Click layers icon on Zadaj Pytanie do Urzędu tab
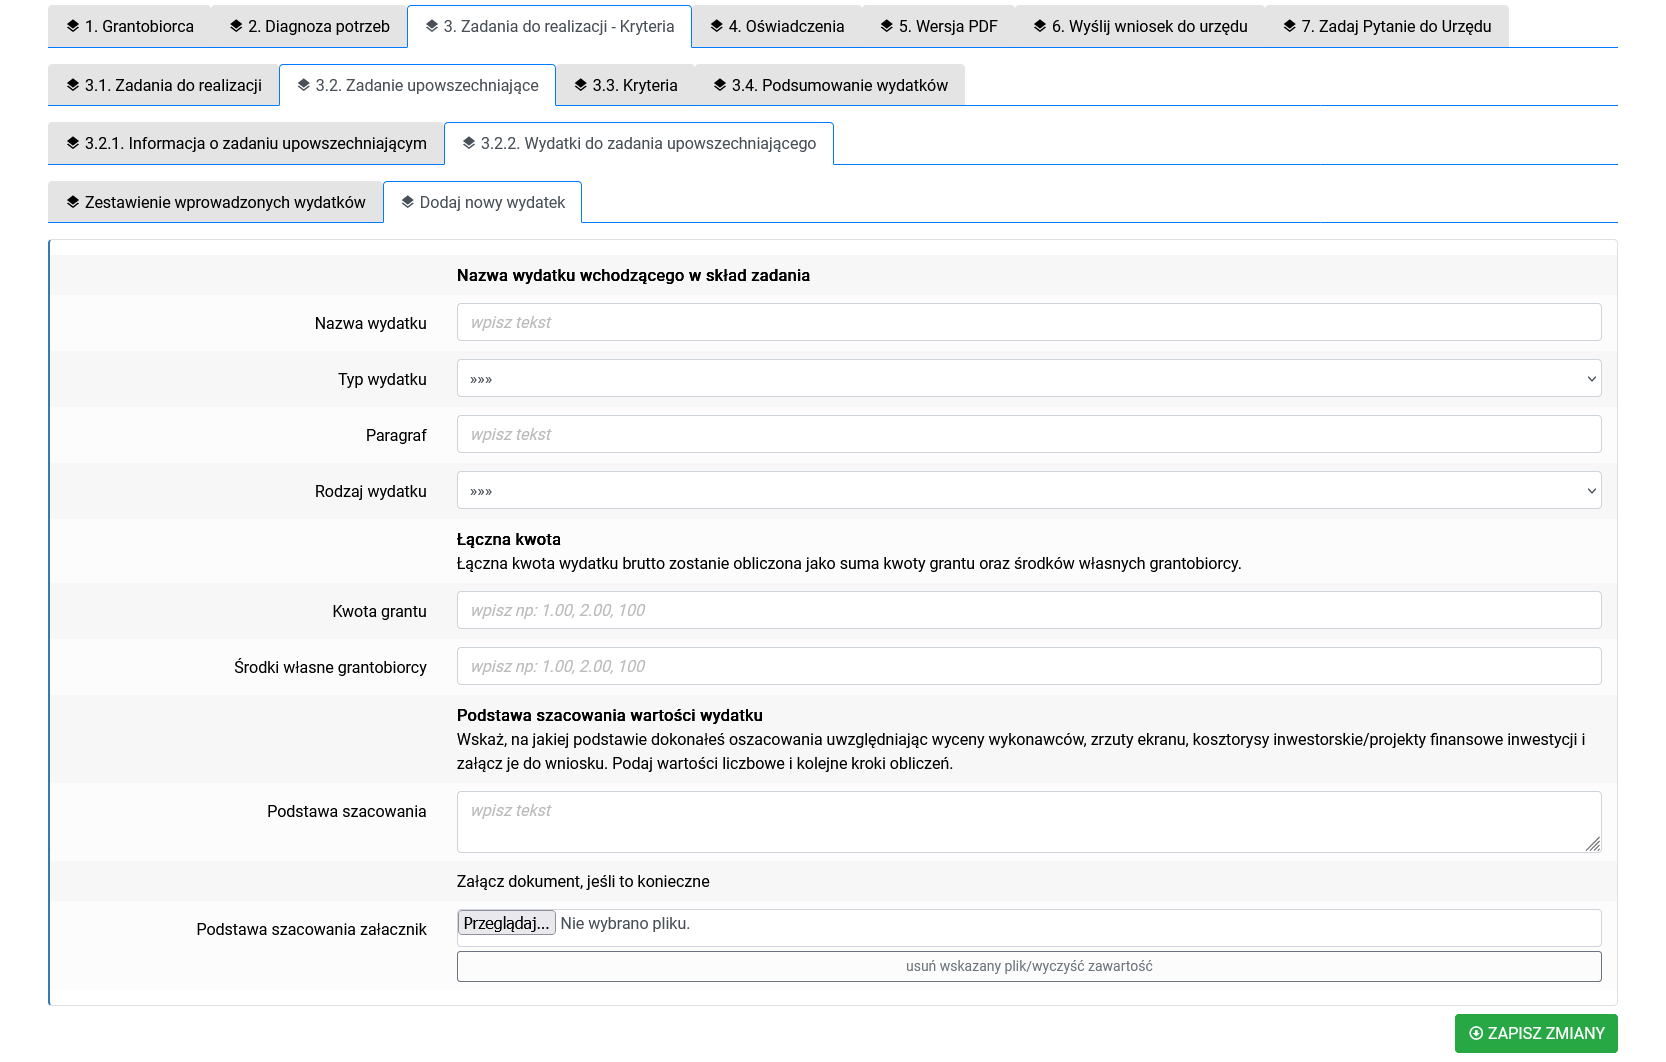The width and height of the screenshot is (1666, 1062). coord(1289,26)
